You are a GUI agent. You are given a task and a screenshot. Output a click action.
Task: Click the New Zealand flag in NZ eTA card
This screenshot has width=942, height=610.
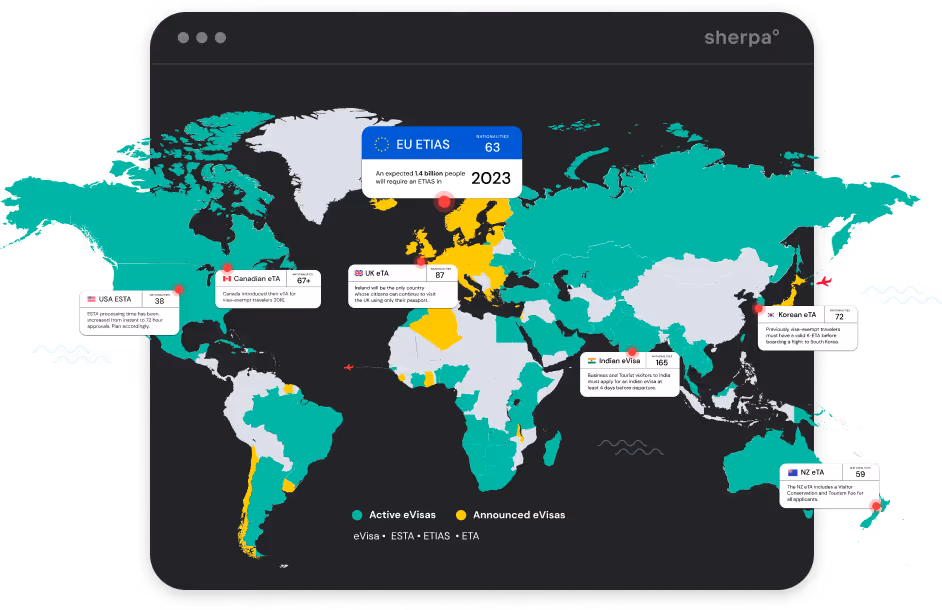pos(792,472)
